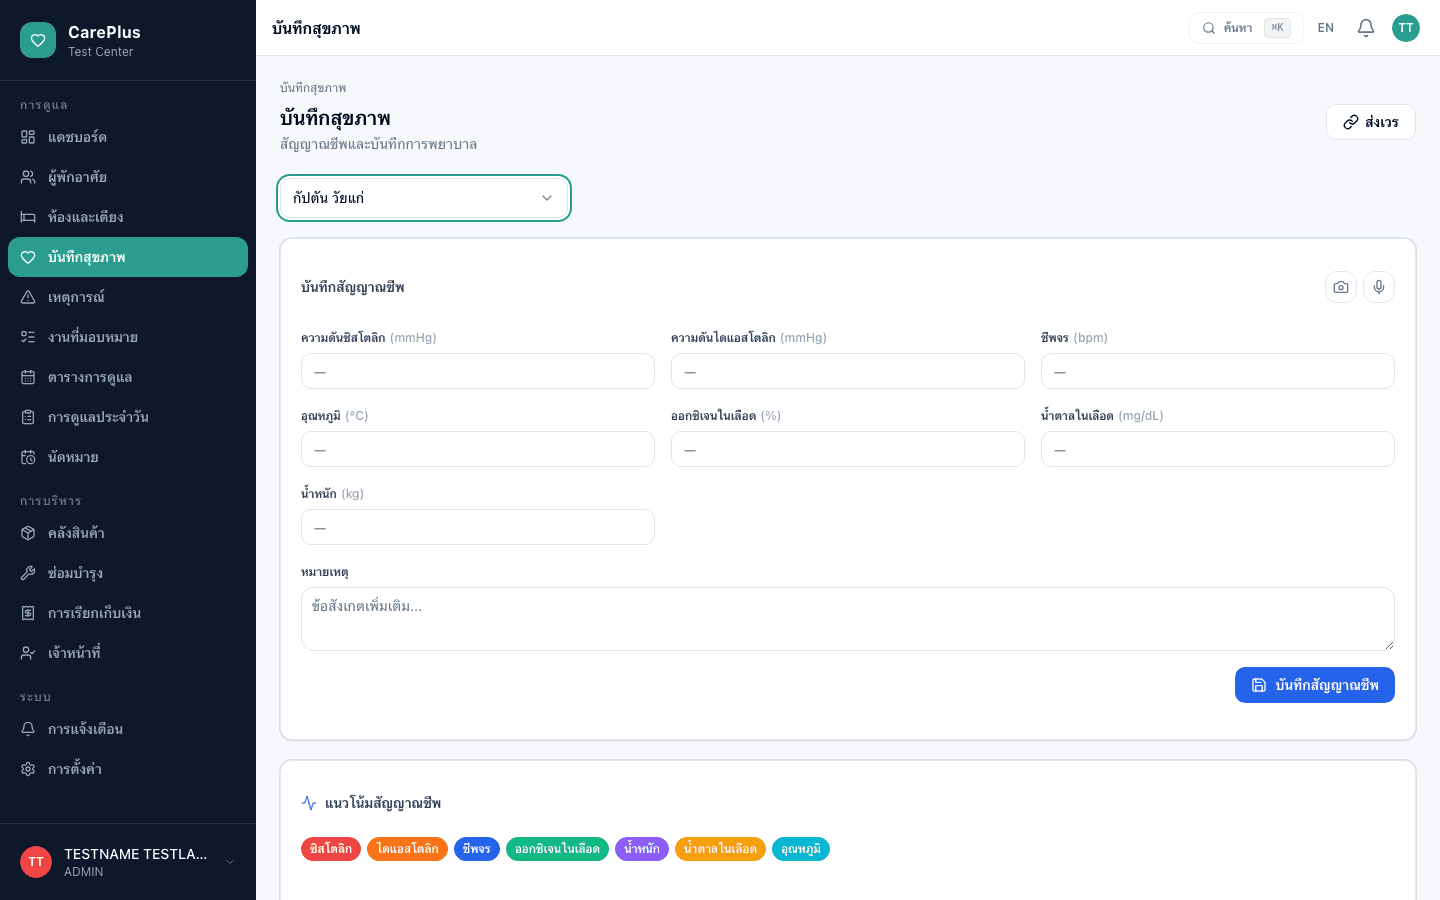The width and height of the screenshot is (1440, 900).
Task: Open the TT user avatar in header
Action: tap(1406, 28)
